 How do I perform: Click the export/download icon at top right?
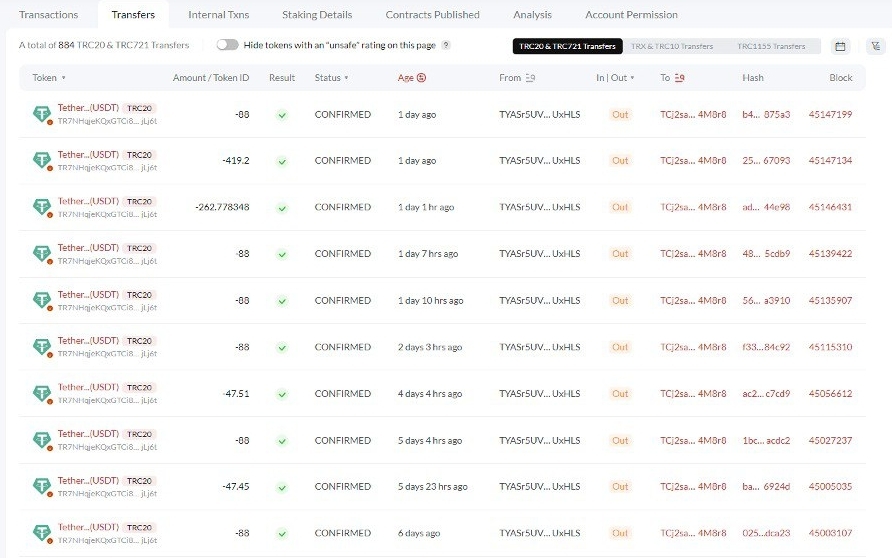pyautogui.click(x=876, y=46)
